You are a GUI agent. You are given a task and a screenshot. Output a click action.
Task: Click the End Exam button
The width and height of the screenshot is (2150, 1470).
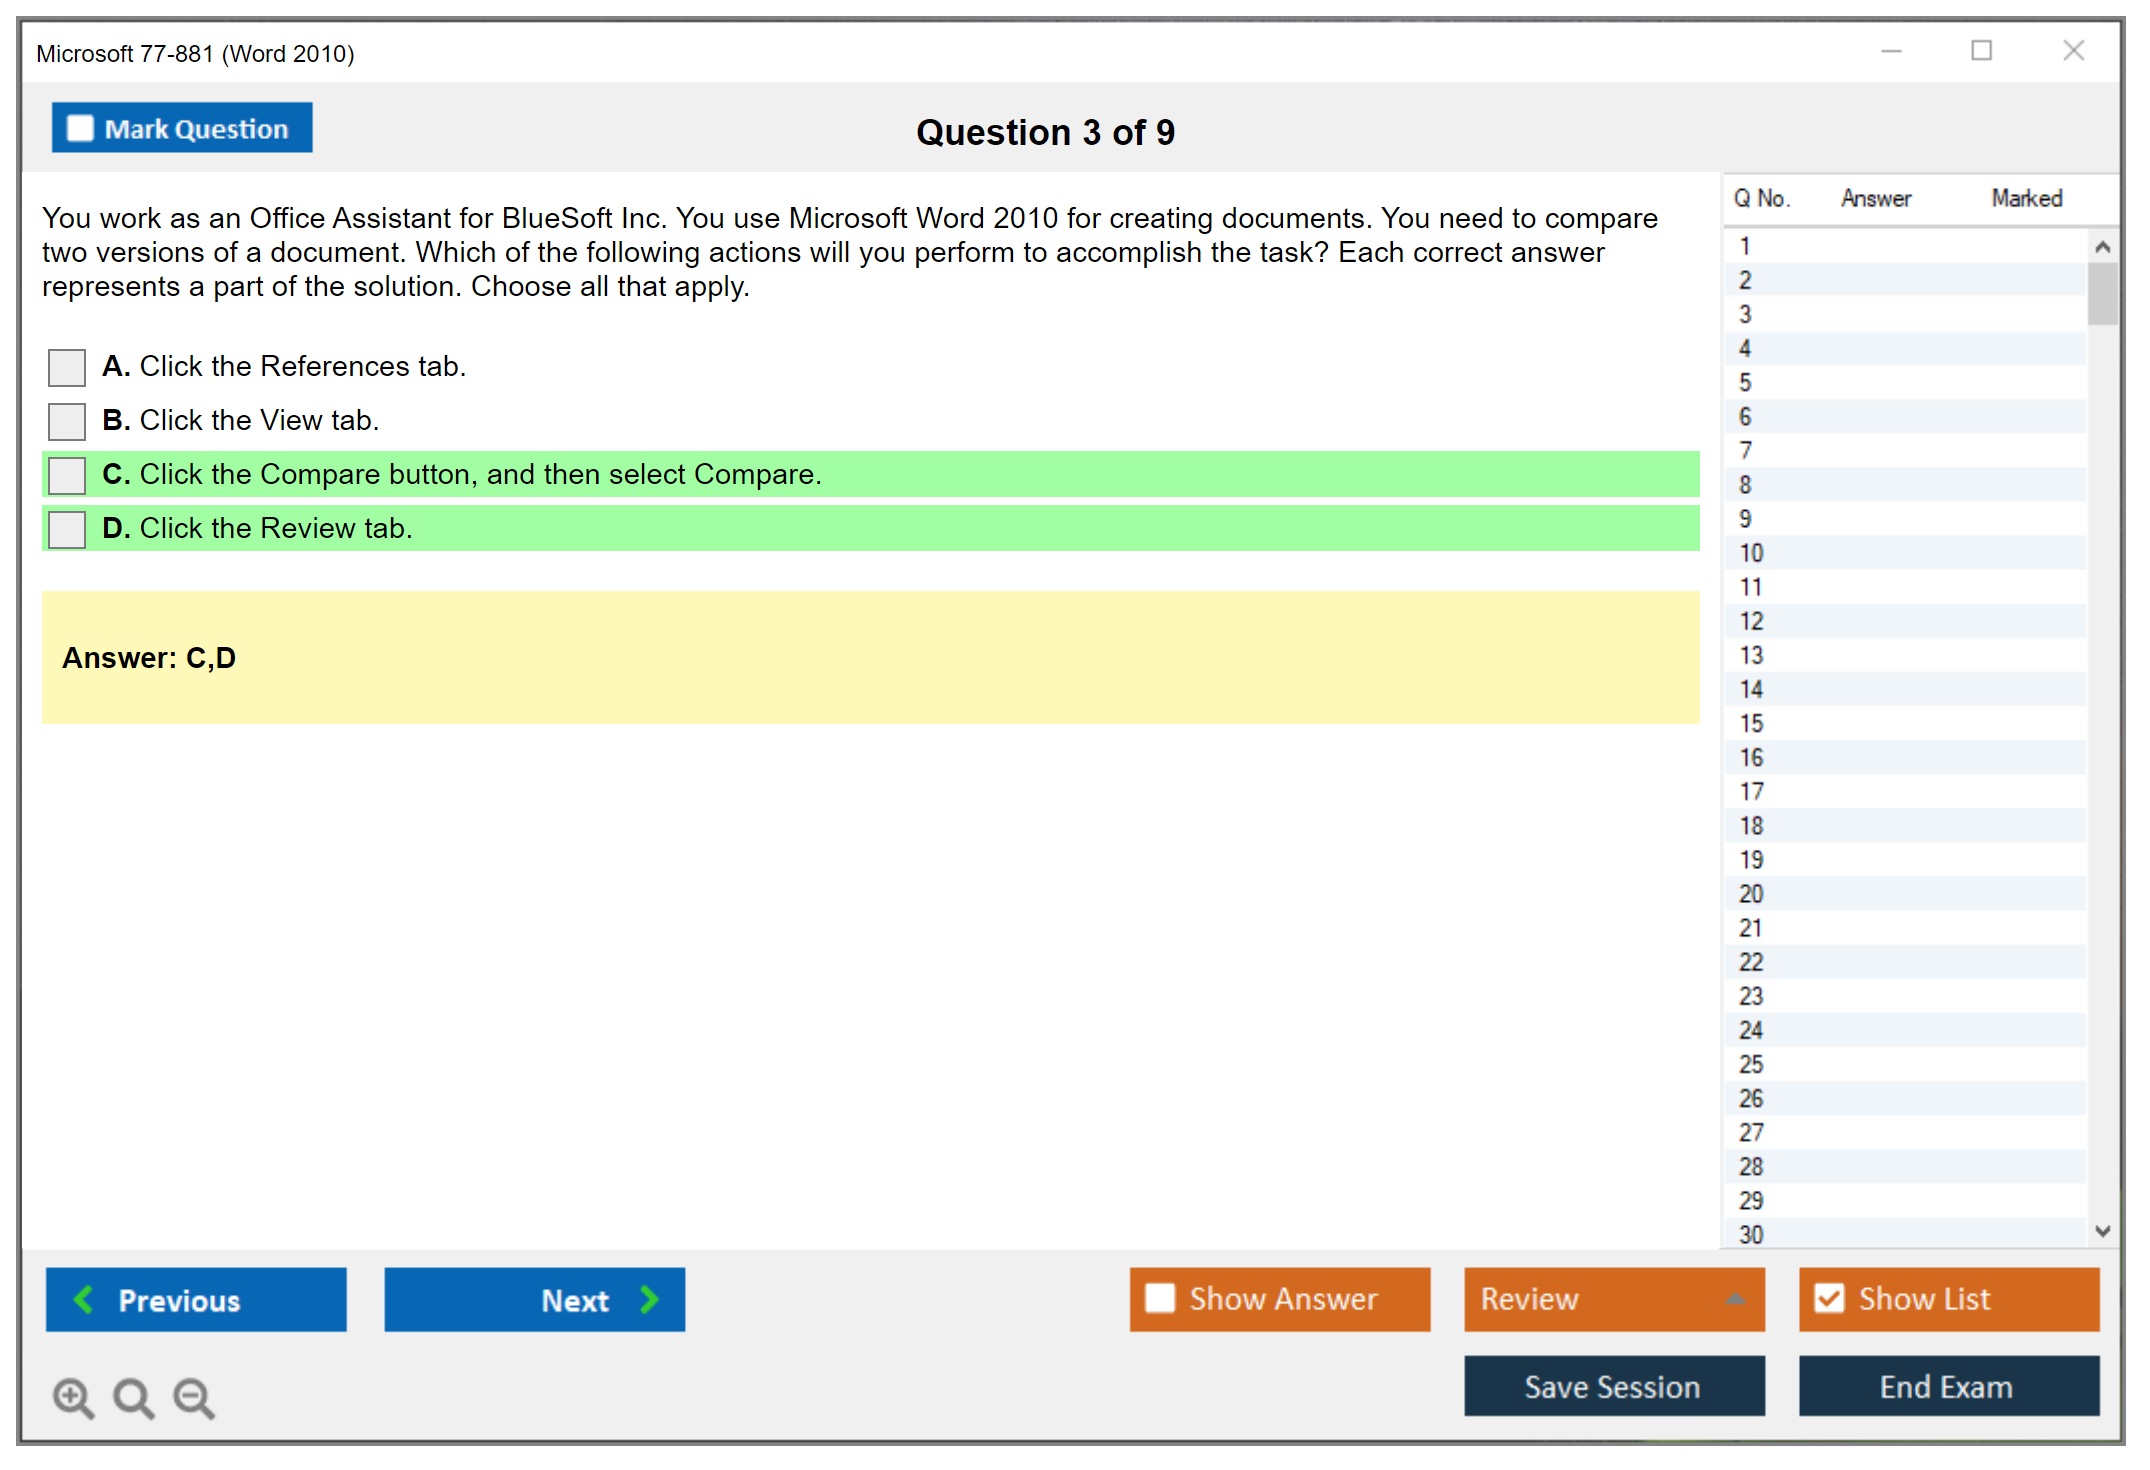click(1947, 1386)
